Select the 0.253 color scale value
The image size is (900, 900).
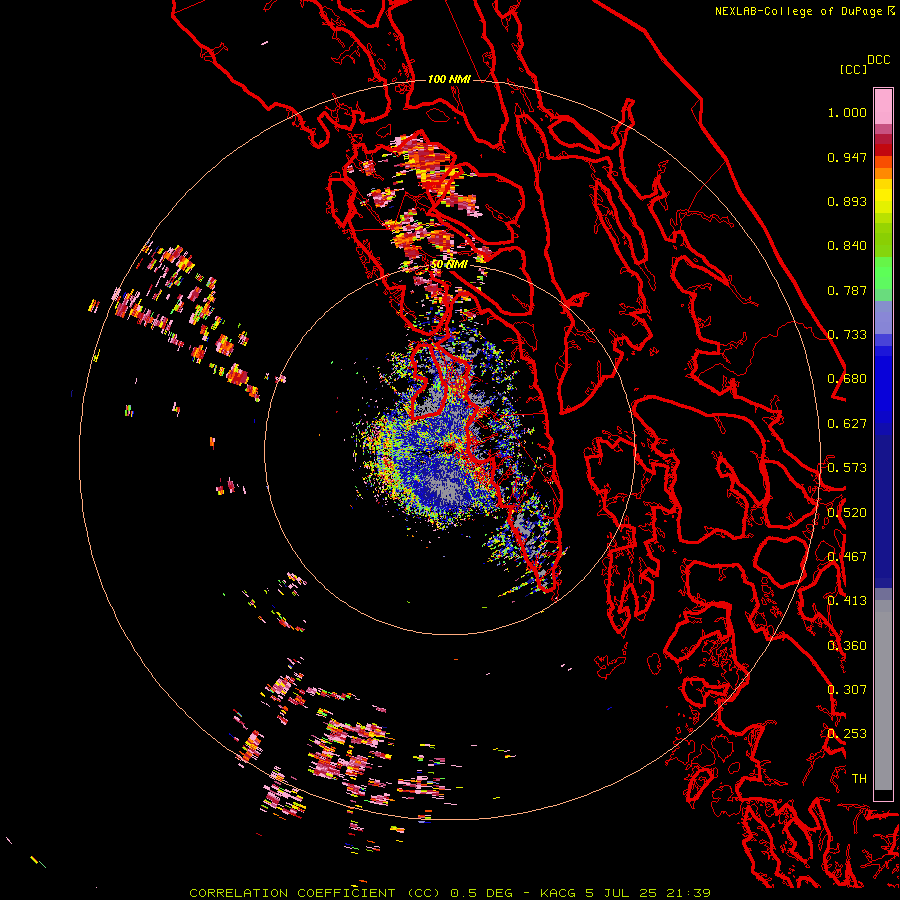click(x=847, y=734)
